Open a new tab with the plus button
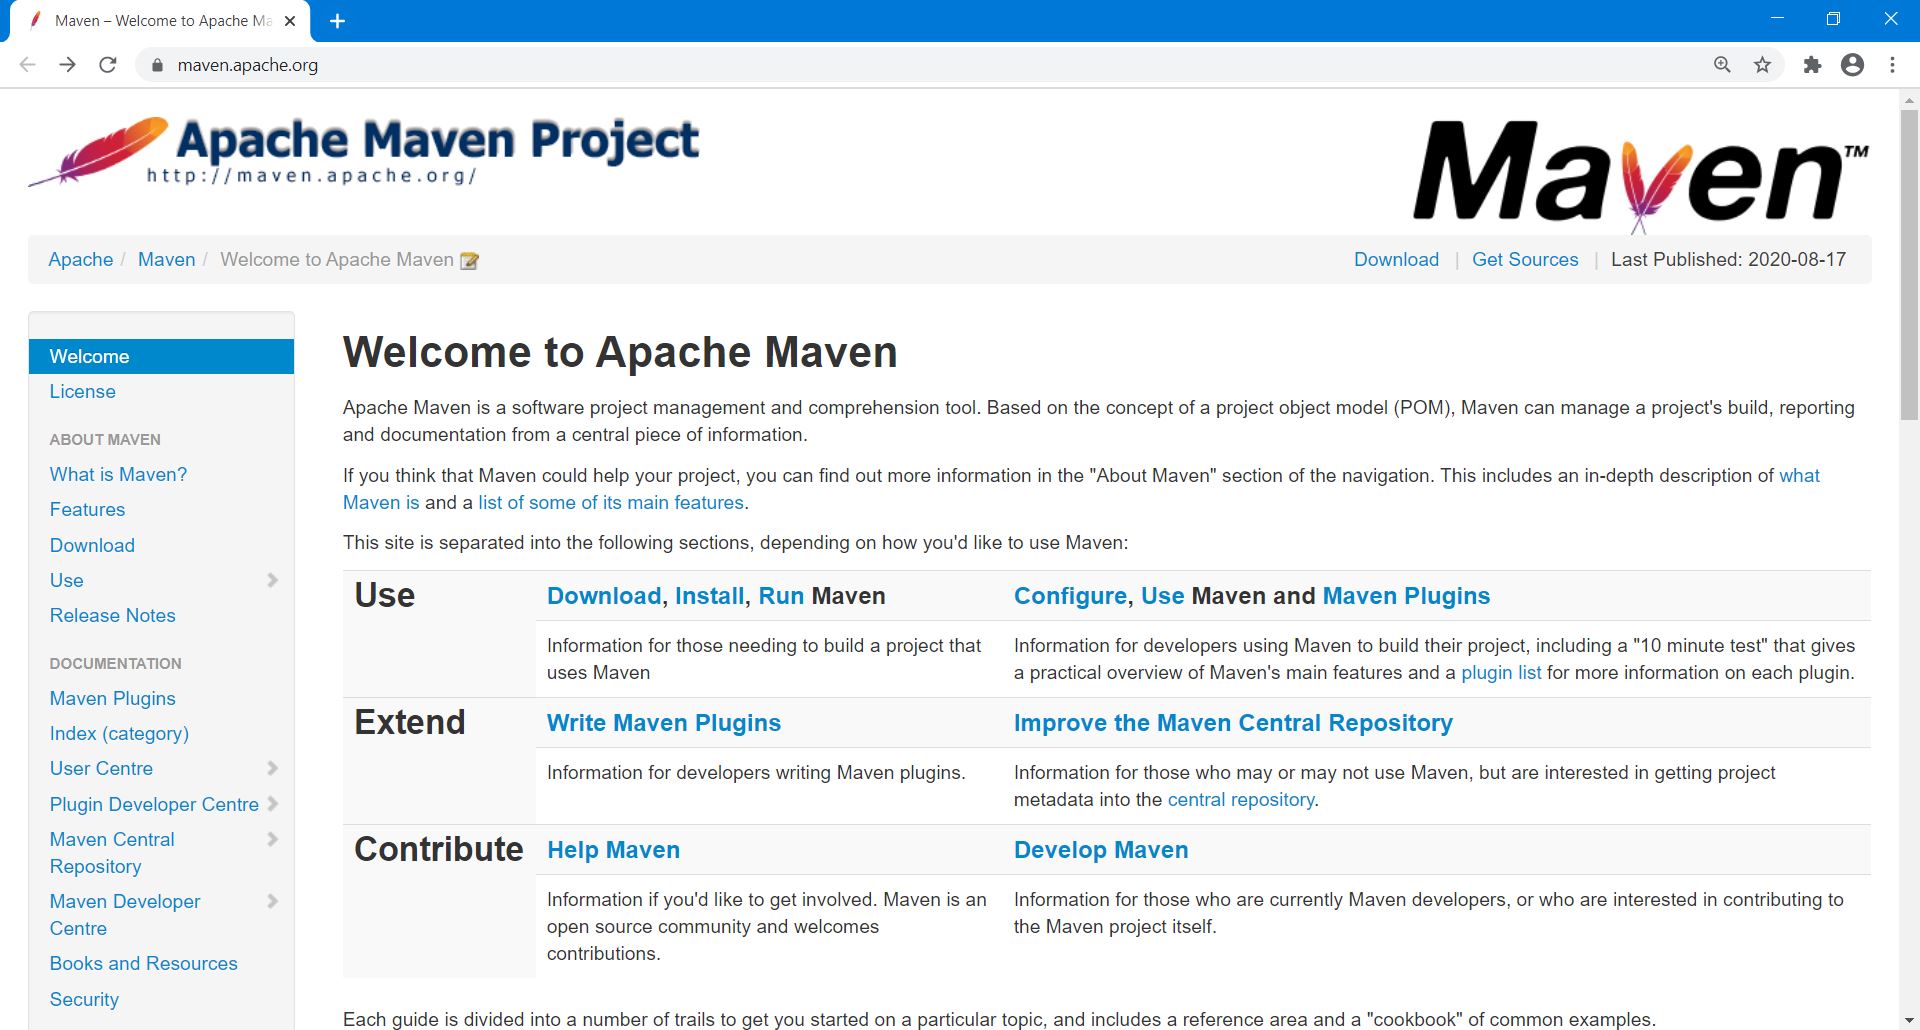The width and height of the screenshot is (1920, 1030). coord(337,21)
